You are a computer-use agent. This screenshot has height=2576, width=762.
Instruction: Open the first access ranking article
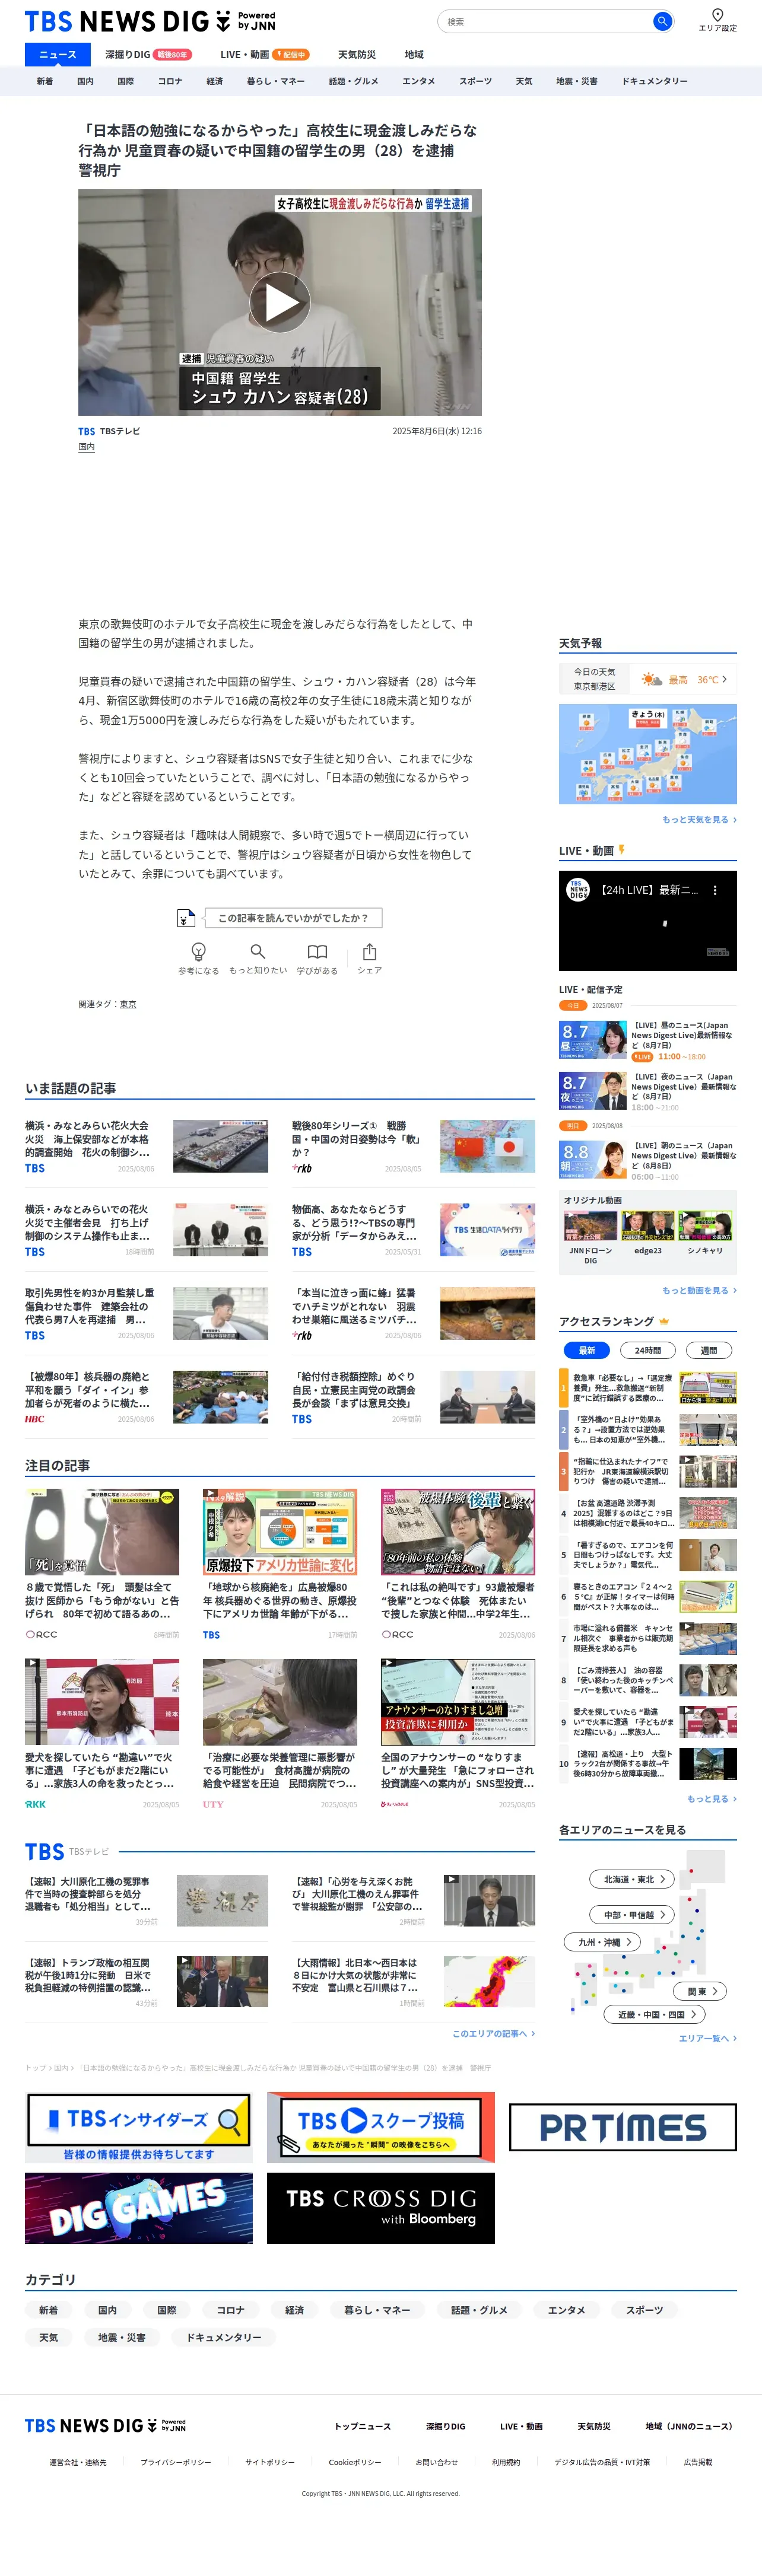(x=648, y=1388)
